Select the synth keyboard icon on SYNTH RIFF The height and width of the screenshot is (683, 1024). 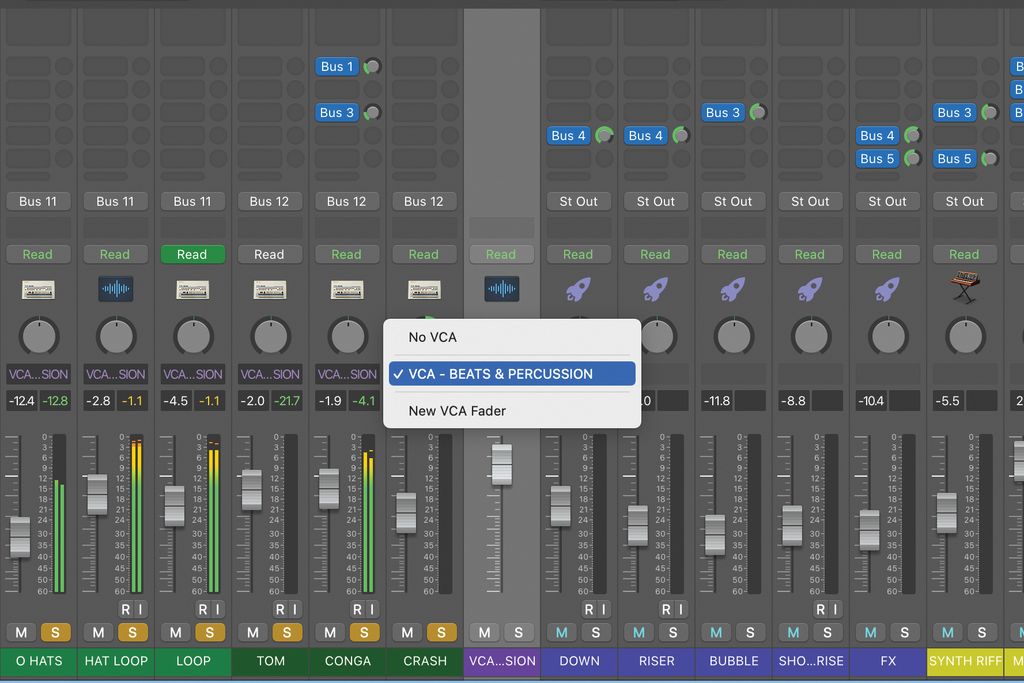pos(964,289)
